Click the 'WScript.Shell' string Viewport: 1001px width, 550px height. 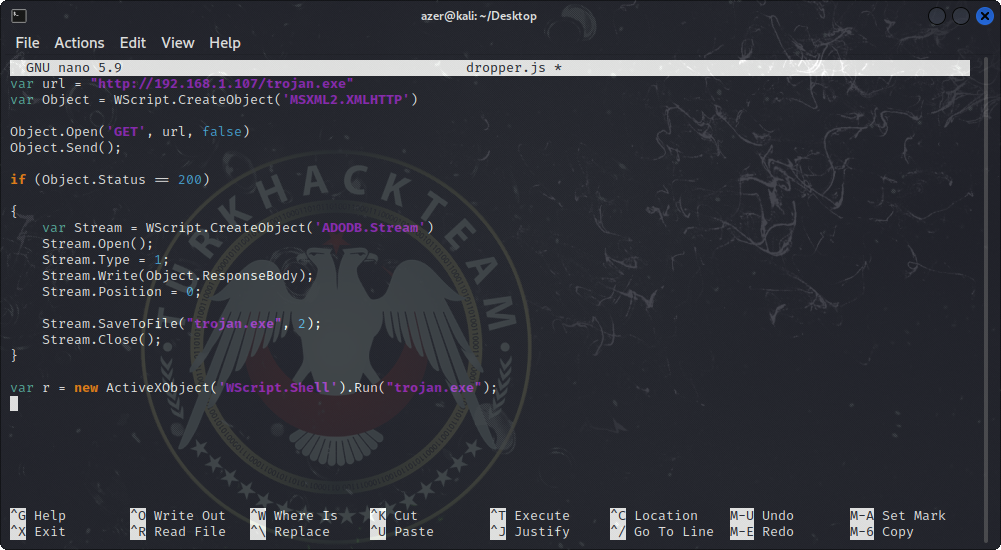coord(278,387)
